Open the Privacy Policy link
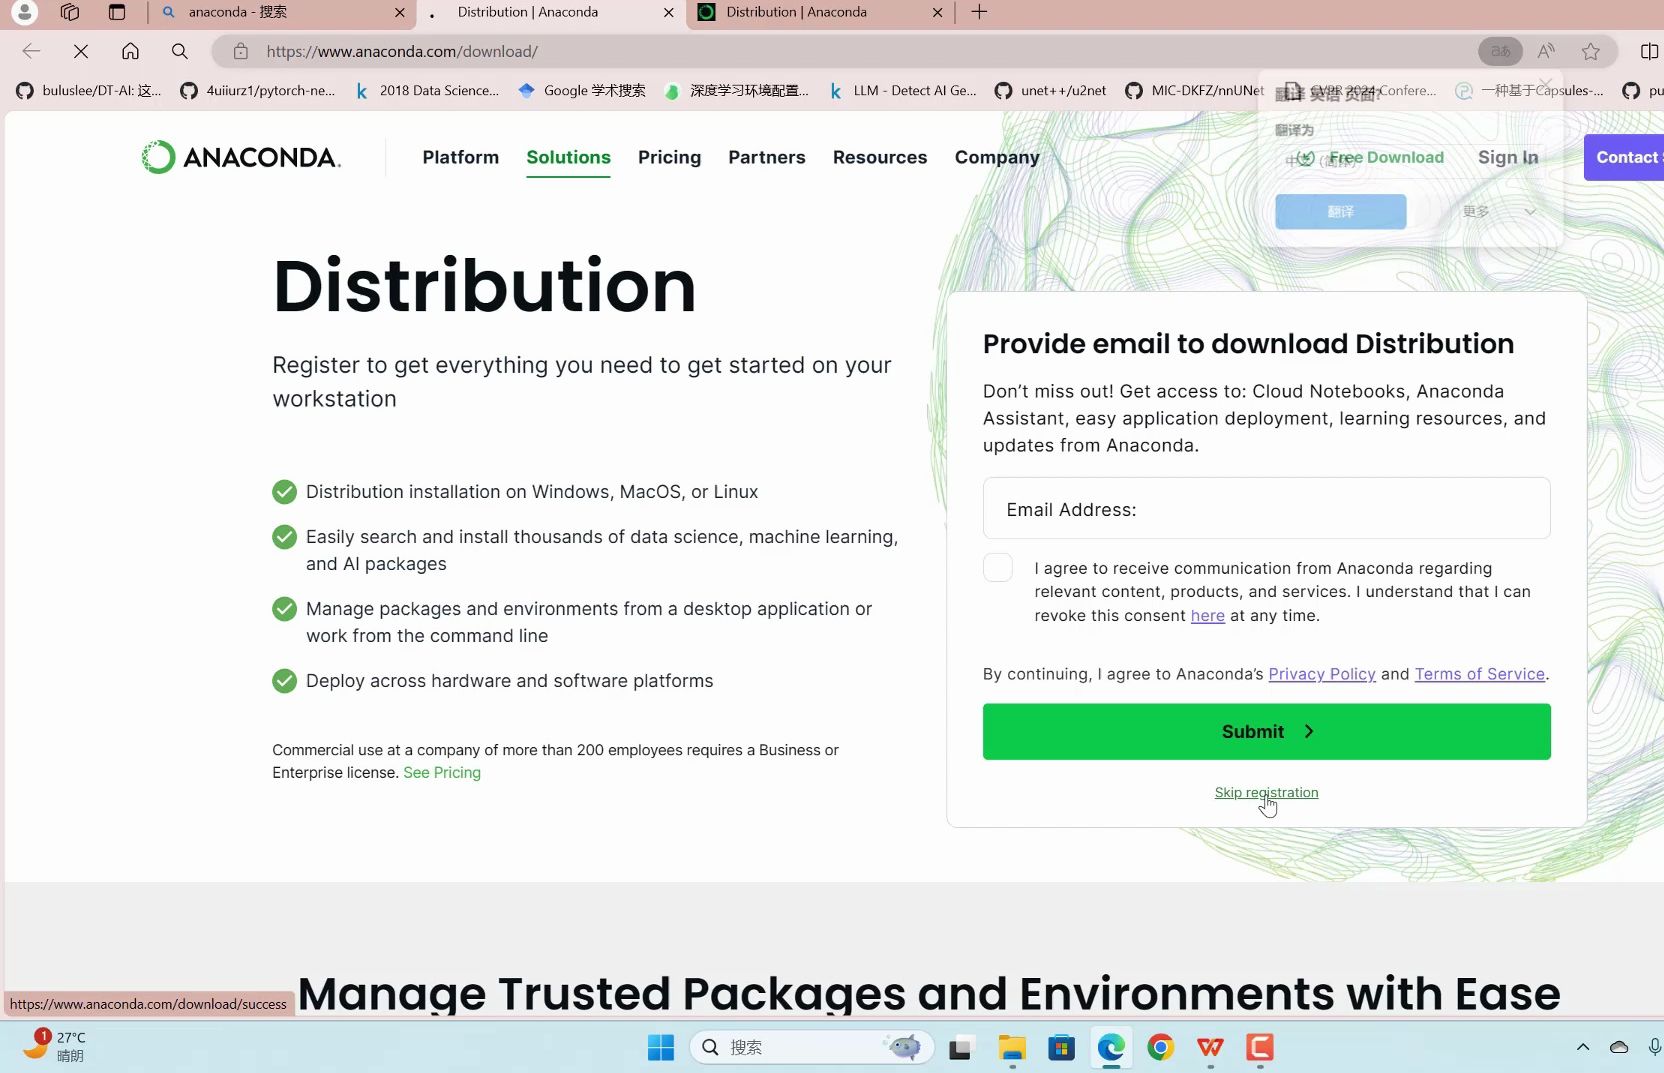The image size is (1664, 1073). [1322, 674]
